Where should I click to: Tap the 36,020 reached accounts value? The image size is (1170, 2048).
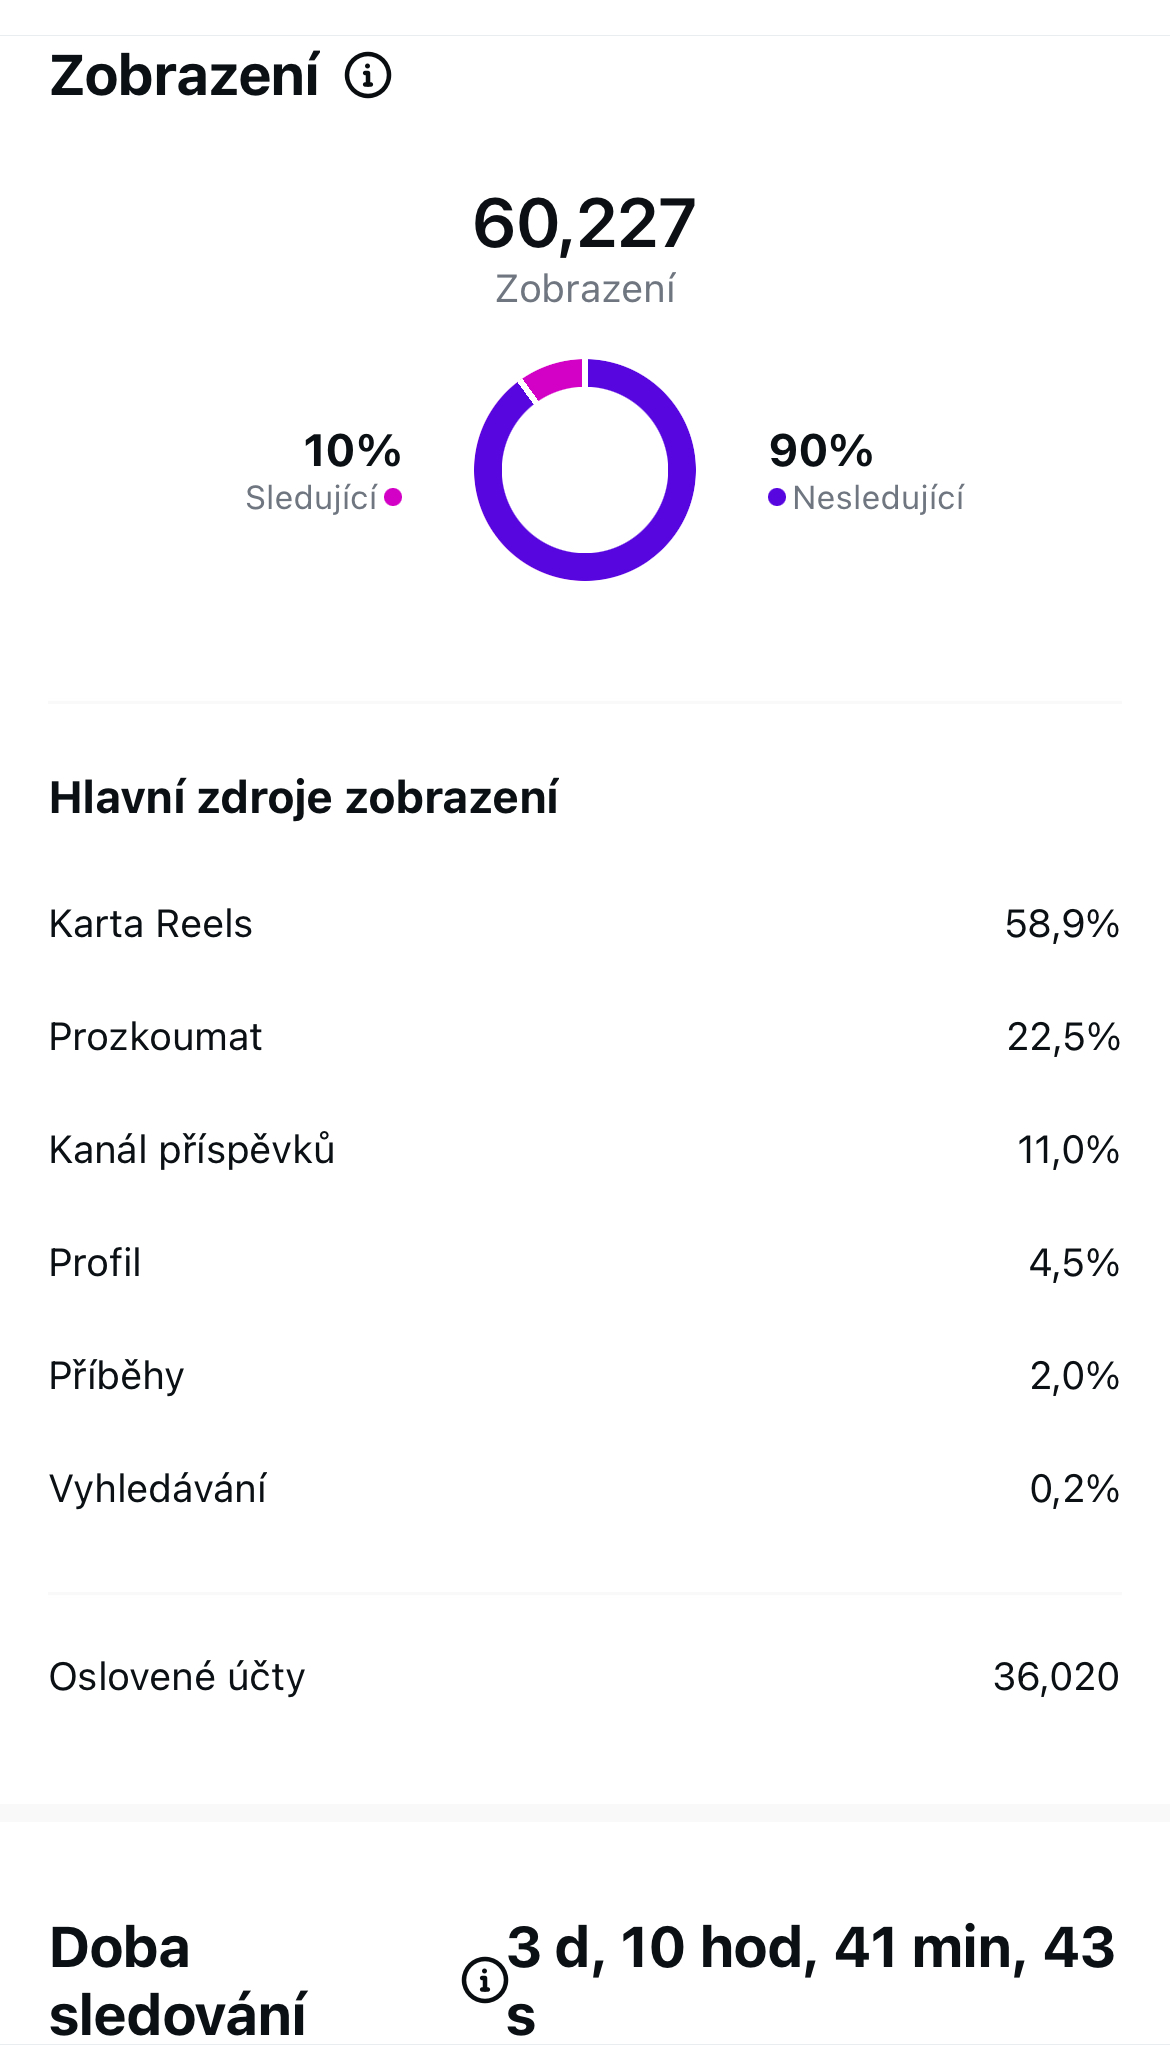click(x=1056, y=1677)
